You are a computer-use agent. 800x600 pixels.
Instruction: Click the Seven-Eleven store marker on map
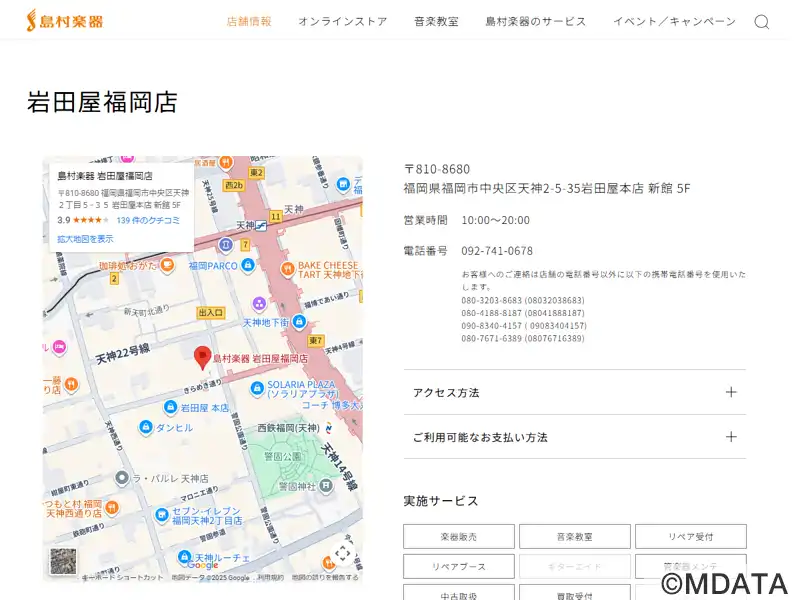coord(161,515)
